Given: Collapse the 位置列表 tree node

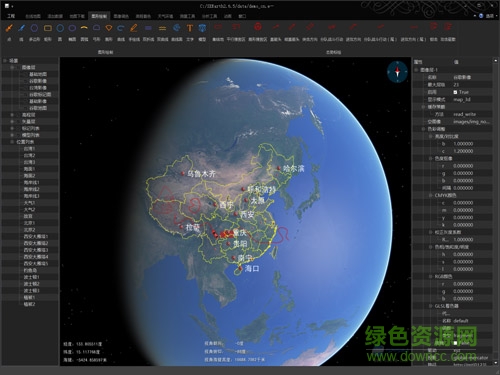Looking at the screenshot, I should click(12, 142).
